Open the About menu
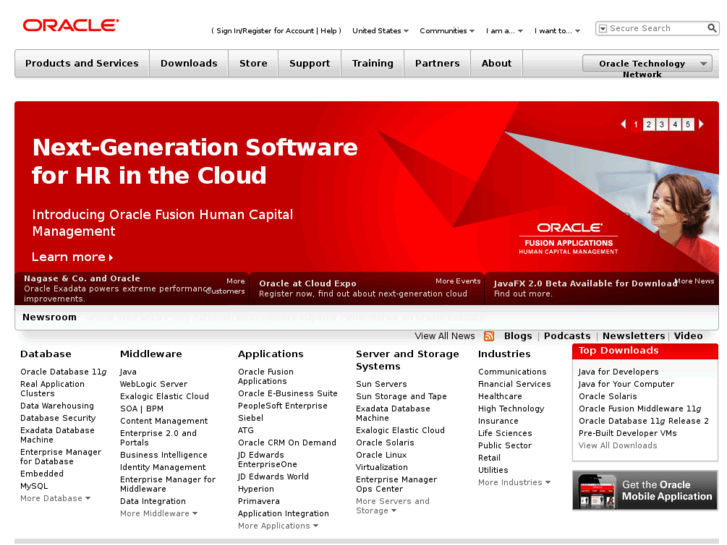Viewport: 727px width, 545px height. tap(496, 63)
